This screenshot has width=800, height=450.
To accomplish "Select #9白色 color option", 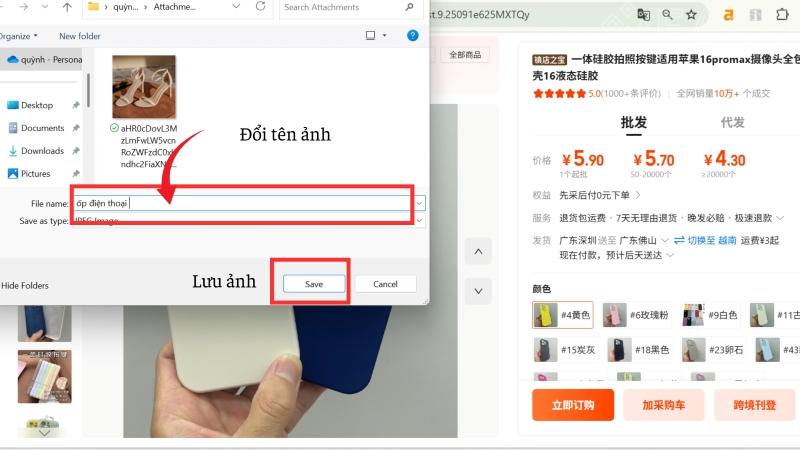I will [711, 315].
